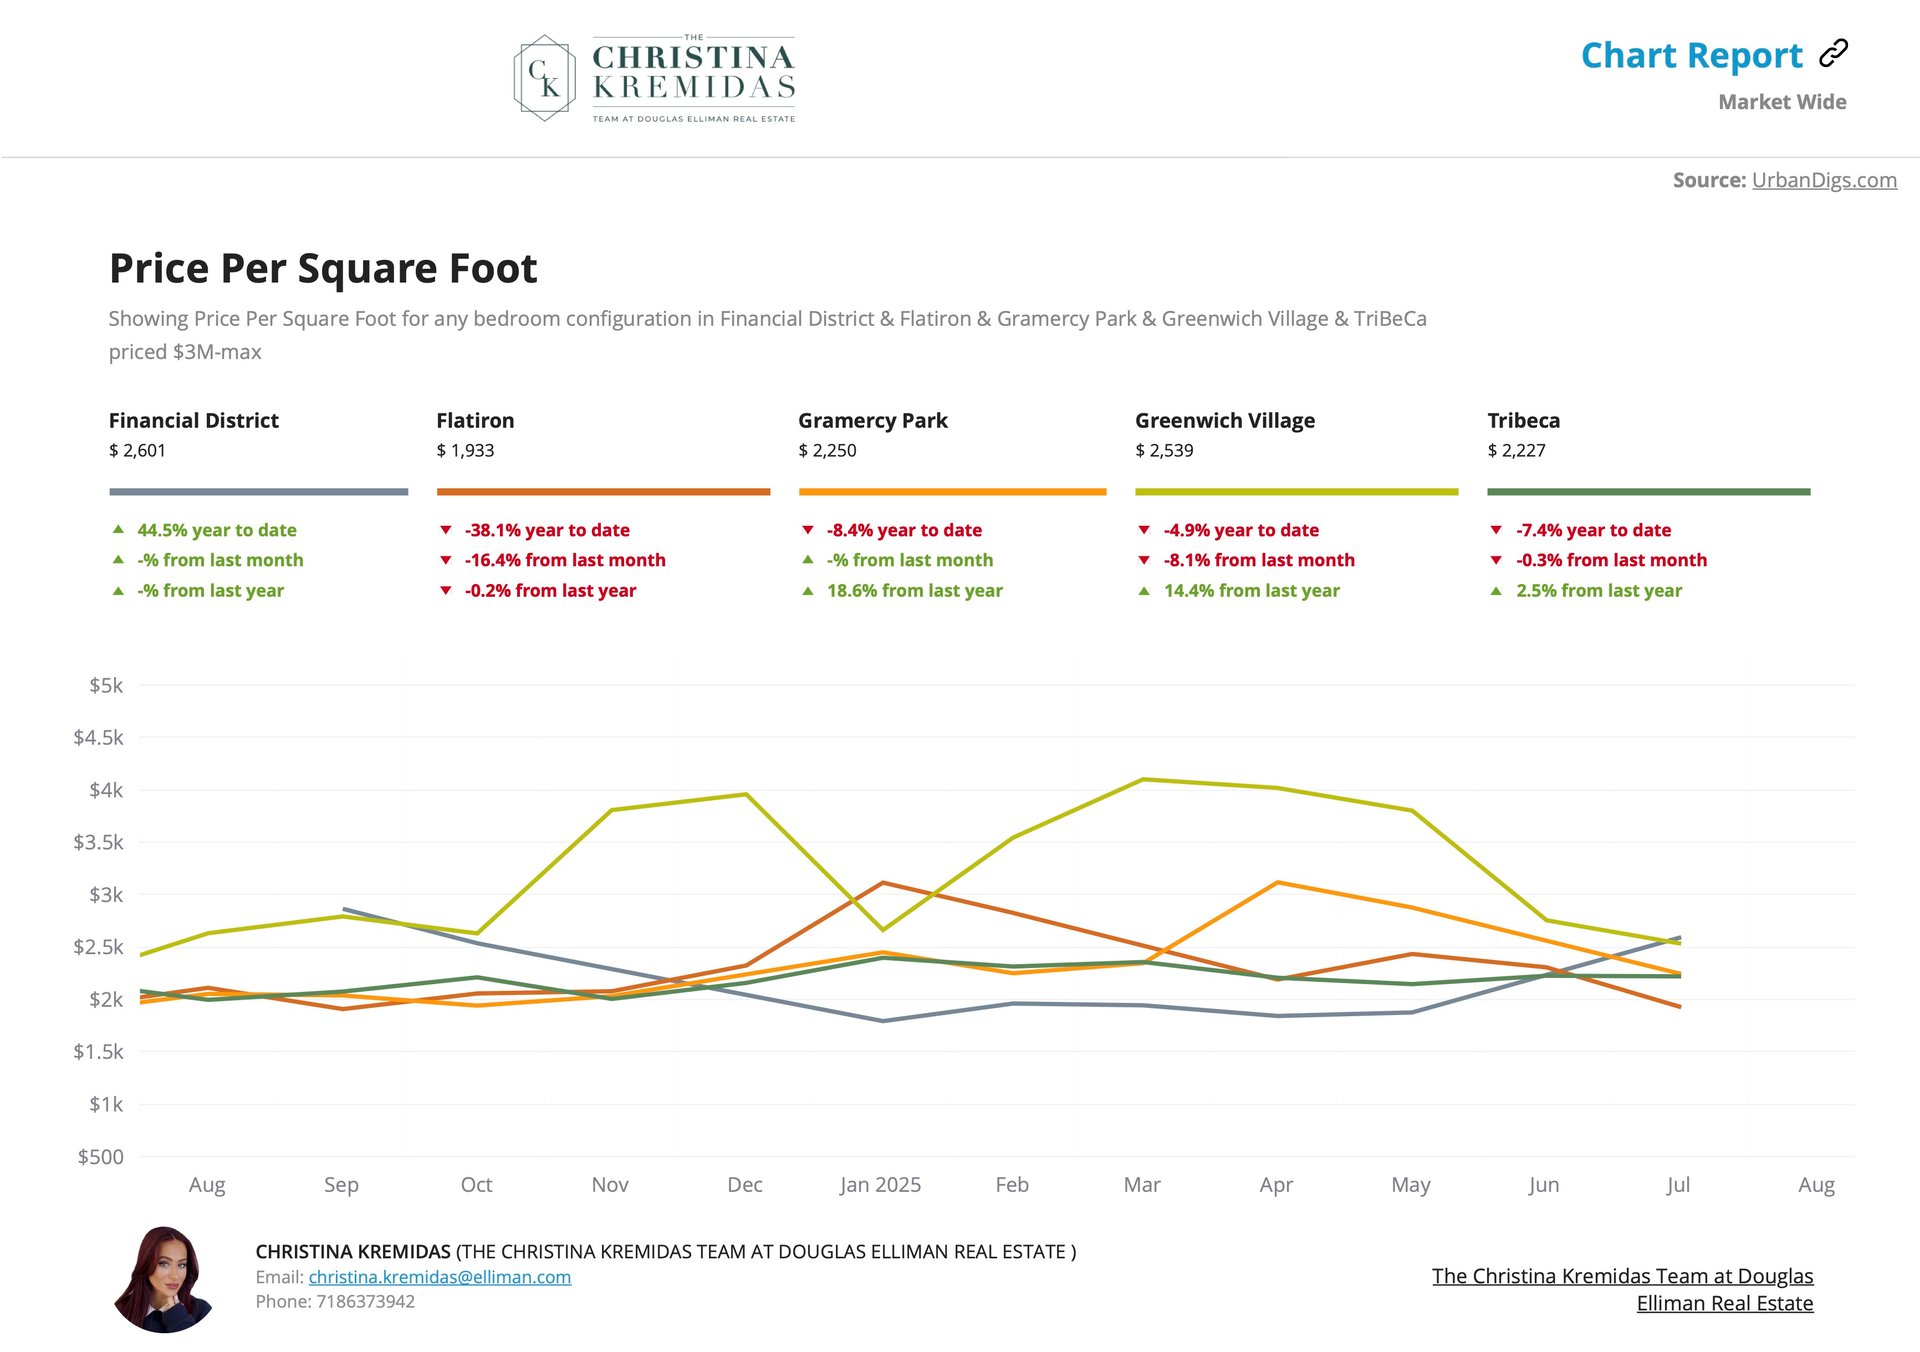Click the dark green Tribeca color bar
The width and height of the screenshot is (1920, 1352).
(x=1648, y=491)
